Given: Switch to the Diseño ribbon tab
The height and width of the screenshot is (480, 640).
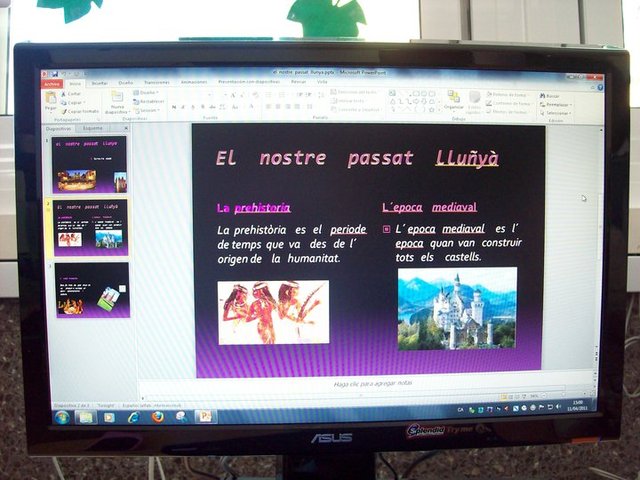Looking at the screenshot, I should [126, 82].
